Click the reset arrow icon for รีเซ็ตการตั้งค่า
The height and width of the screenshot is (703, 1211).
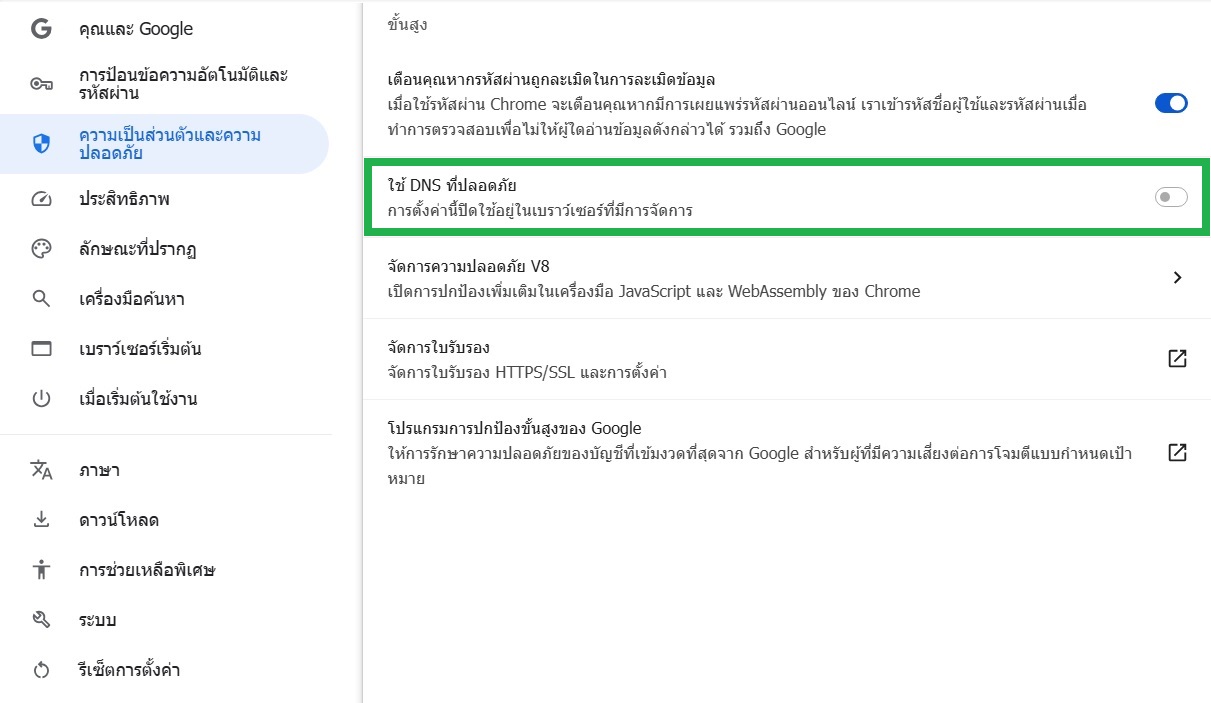pos(41,670)
